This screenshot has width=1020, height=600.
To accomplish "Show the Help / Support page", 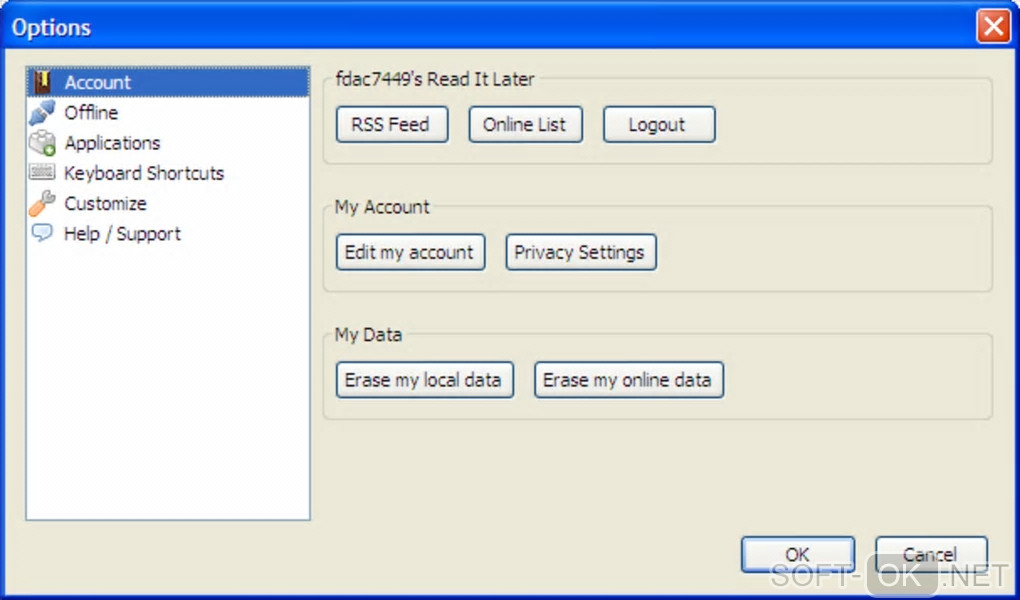I will coord(122,234).
